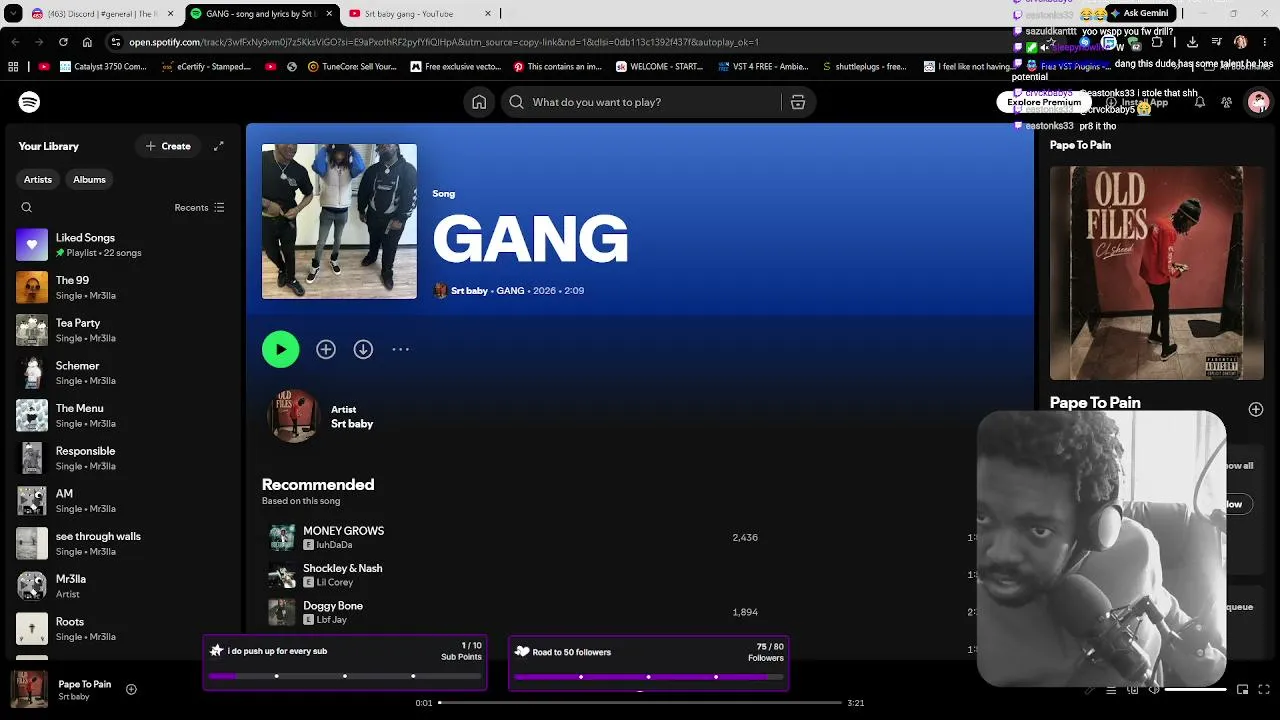Click Pape To Pain in the now-playing bar
The height and width of the screenshot is (720, 1280).
pos(85,685)
